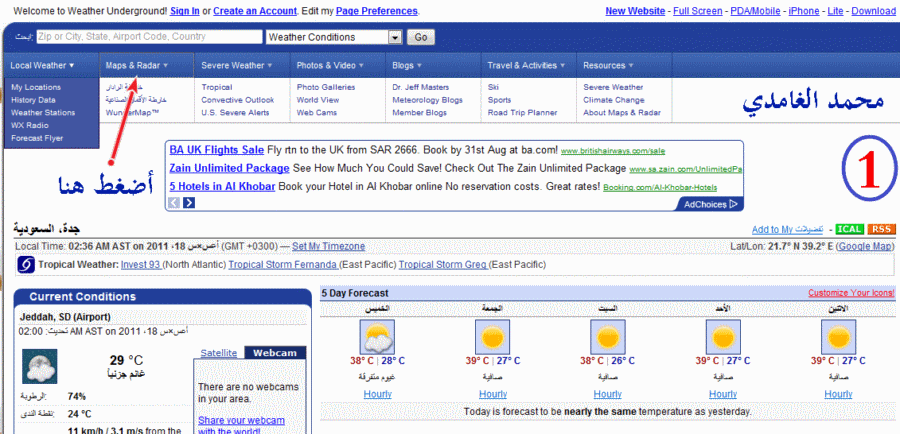Open Page Preferences link
Viewport: 900px width, 434px height.
coord(377,11)
